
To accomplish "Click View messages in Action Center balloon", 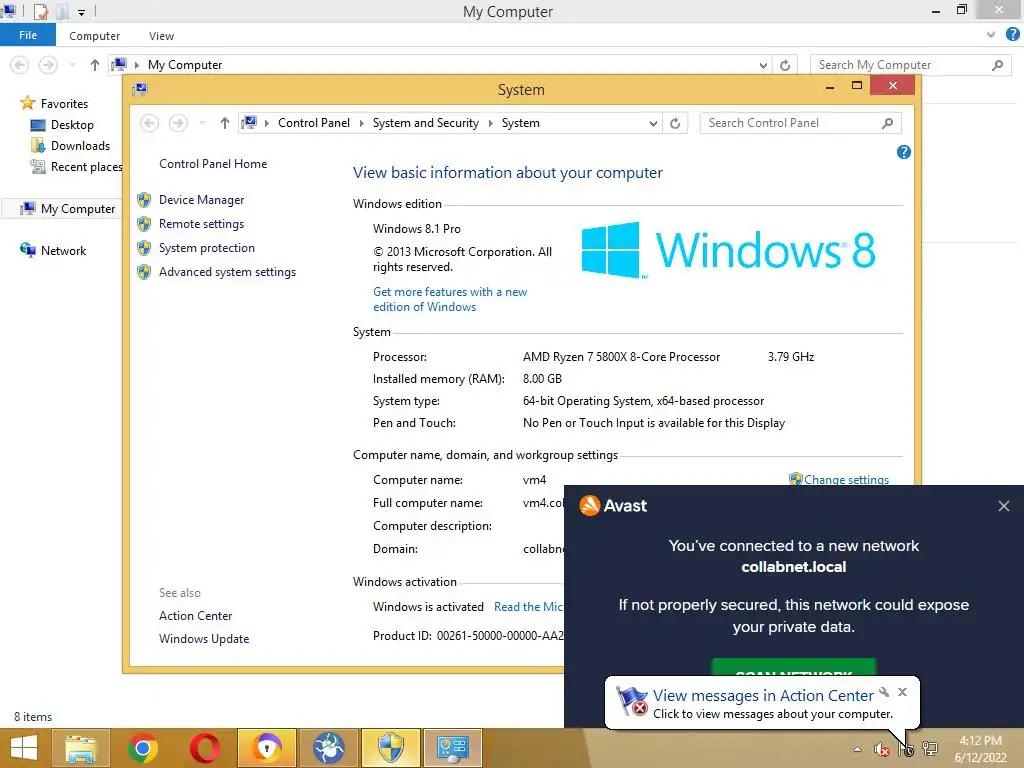I will click(x=763, y=696).
